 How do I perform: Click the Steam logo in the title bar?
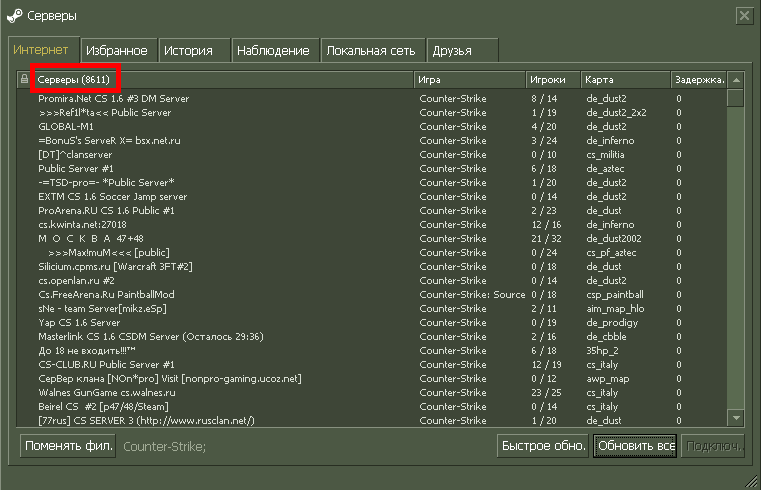pyautogui.click(x=15, y=15)
